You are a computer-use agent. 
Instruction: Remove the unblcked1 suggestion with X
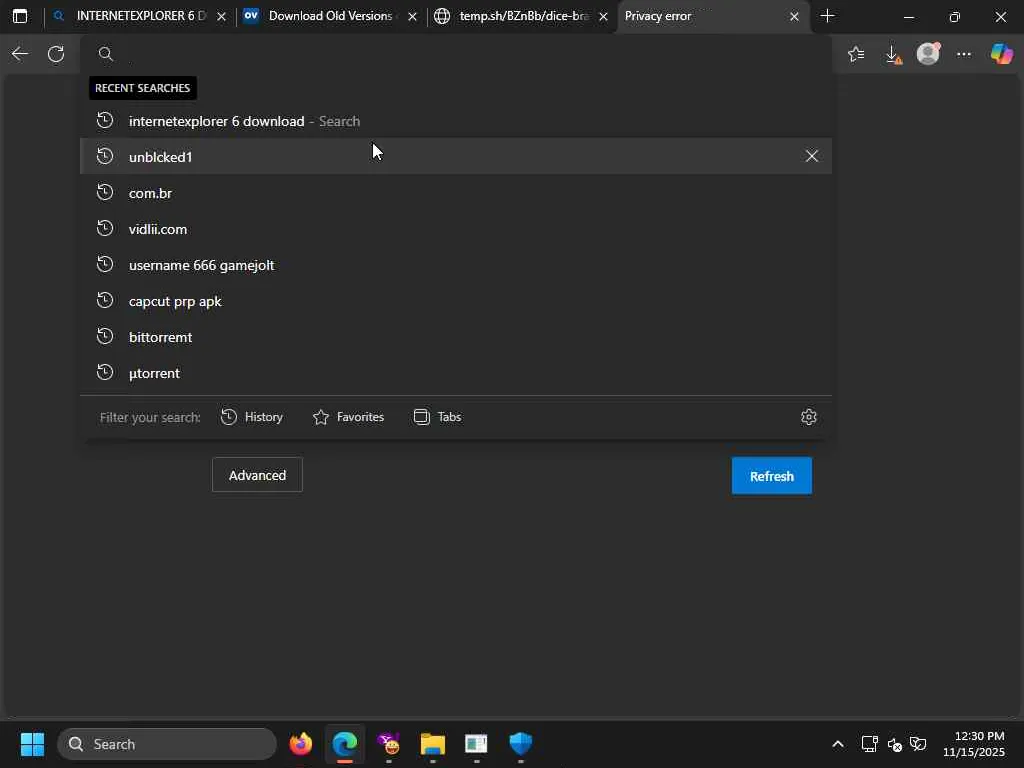[x=812, y=156]
